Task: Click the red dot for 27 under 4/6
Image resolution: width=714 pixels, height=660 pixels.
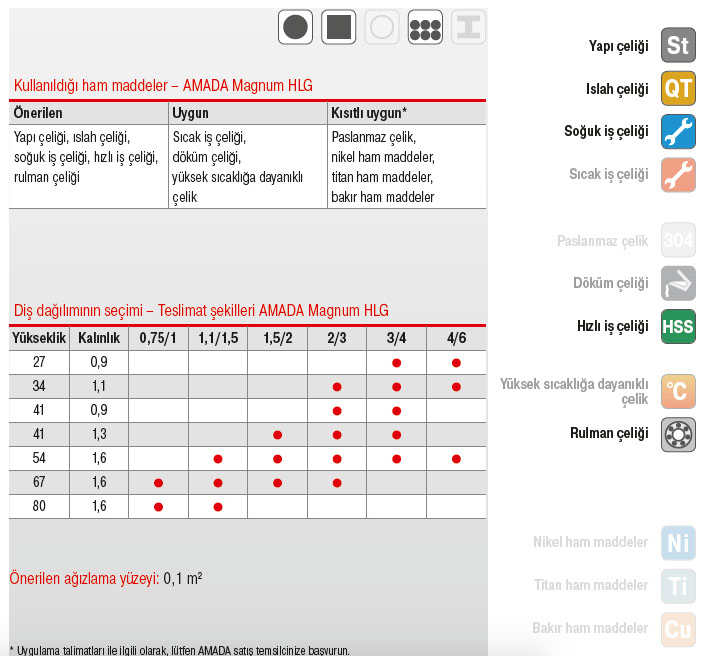Action: tap(456, 363)
